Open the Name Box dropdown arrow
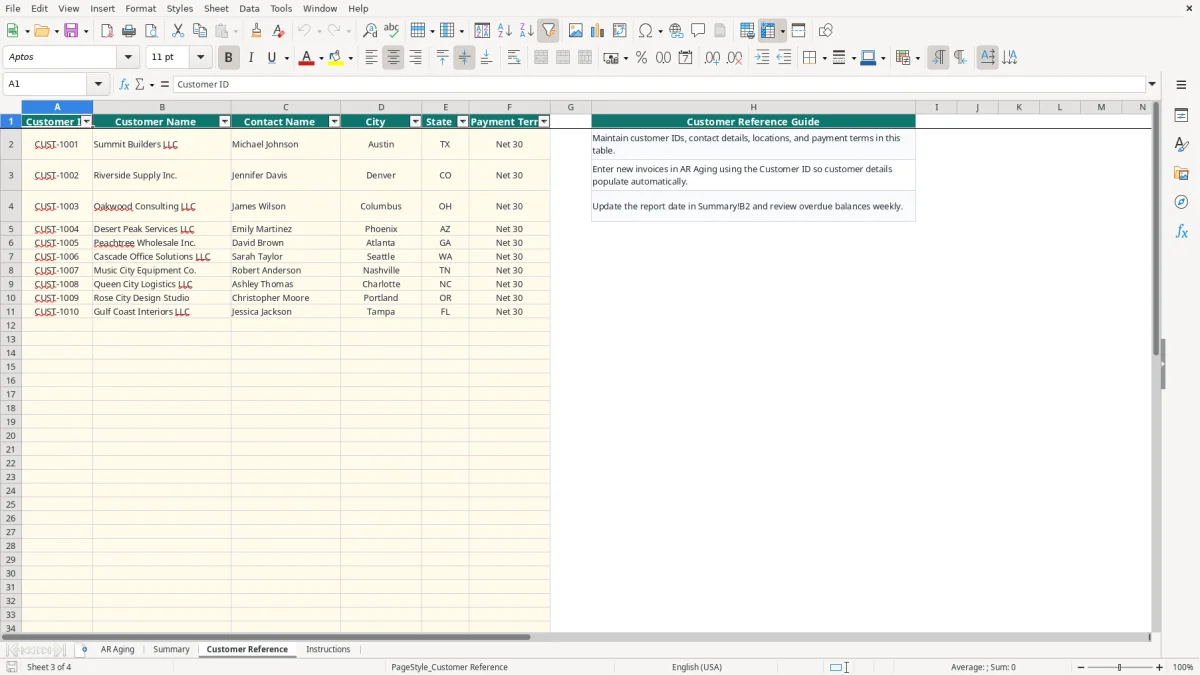Screen dimensions: 1200x675 (x=98, y=85)
